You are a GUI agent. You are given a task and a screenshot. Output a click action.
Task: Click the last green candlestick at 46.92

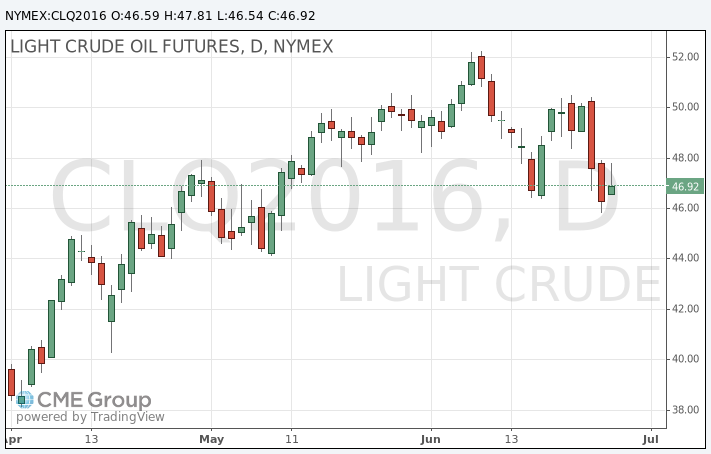tap(611, 190)
